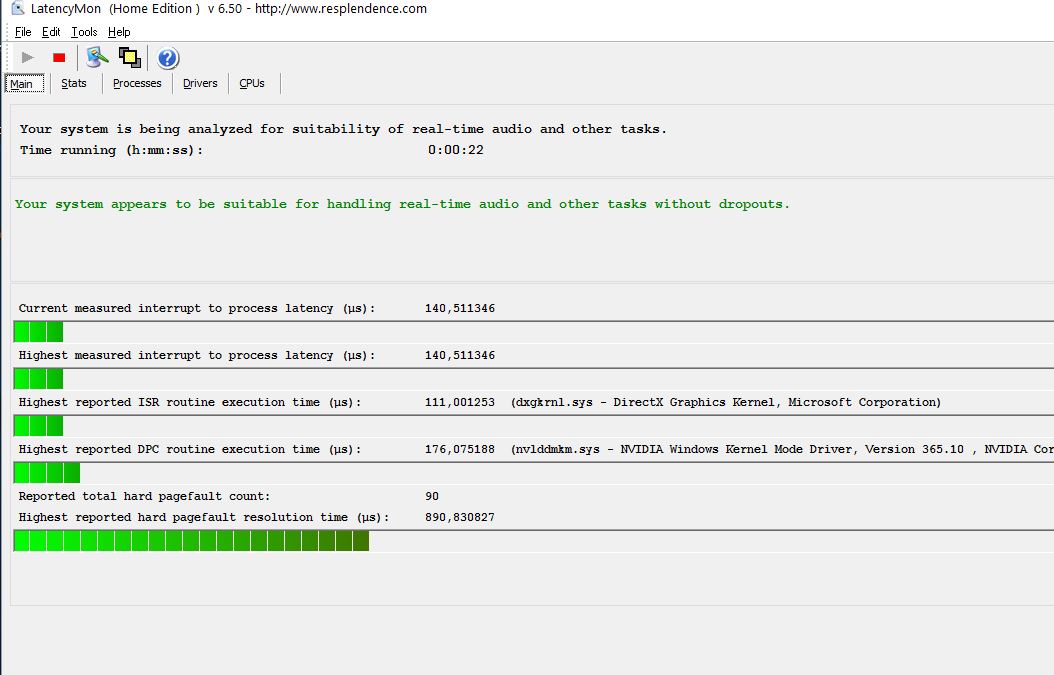Viewport: 1054px width, 675px height.
Task: Click the green Start monitoring play icon
Action: point(28,58)
